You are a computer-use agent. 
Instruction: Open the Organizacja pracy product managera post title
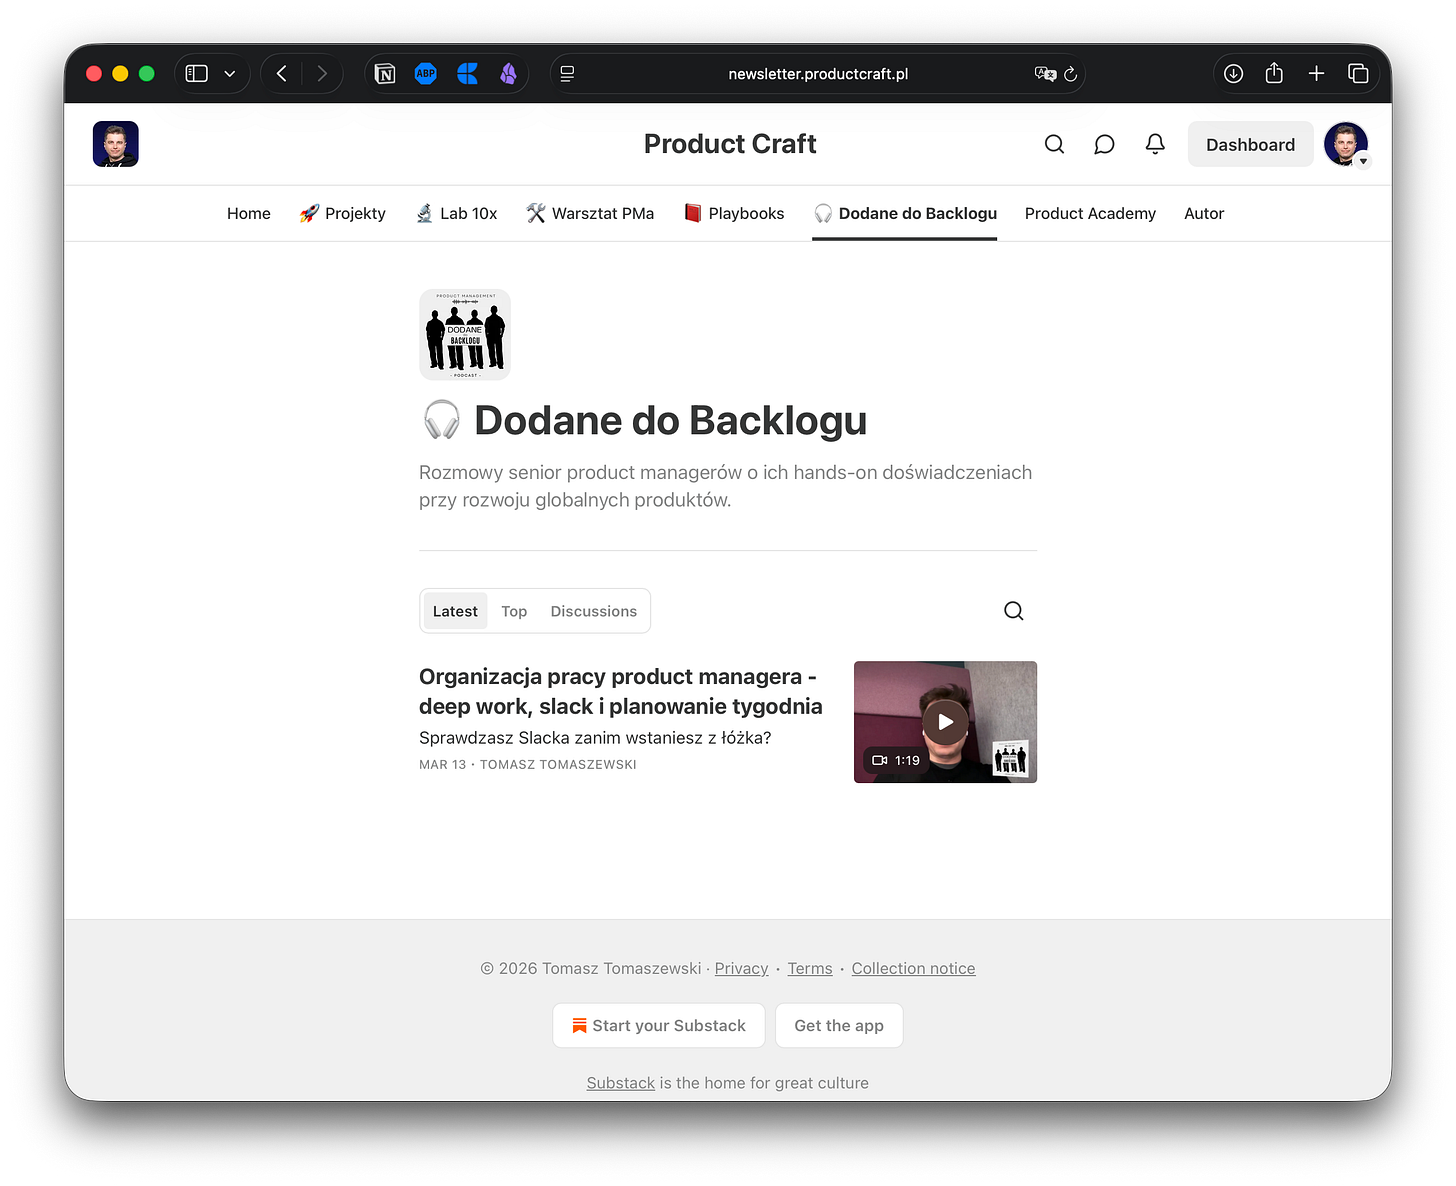click(x=621, y=691)
